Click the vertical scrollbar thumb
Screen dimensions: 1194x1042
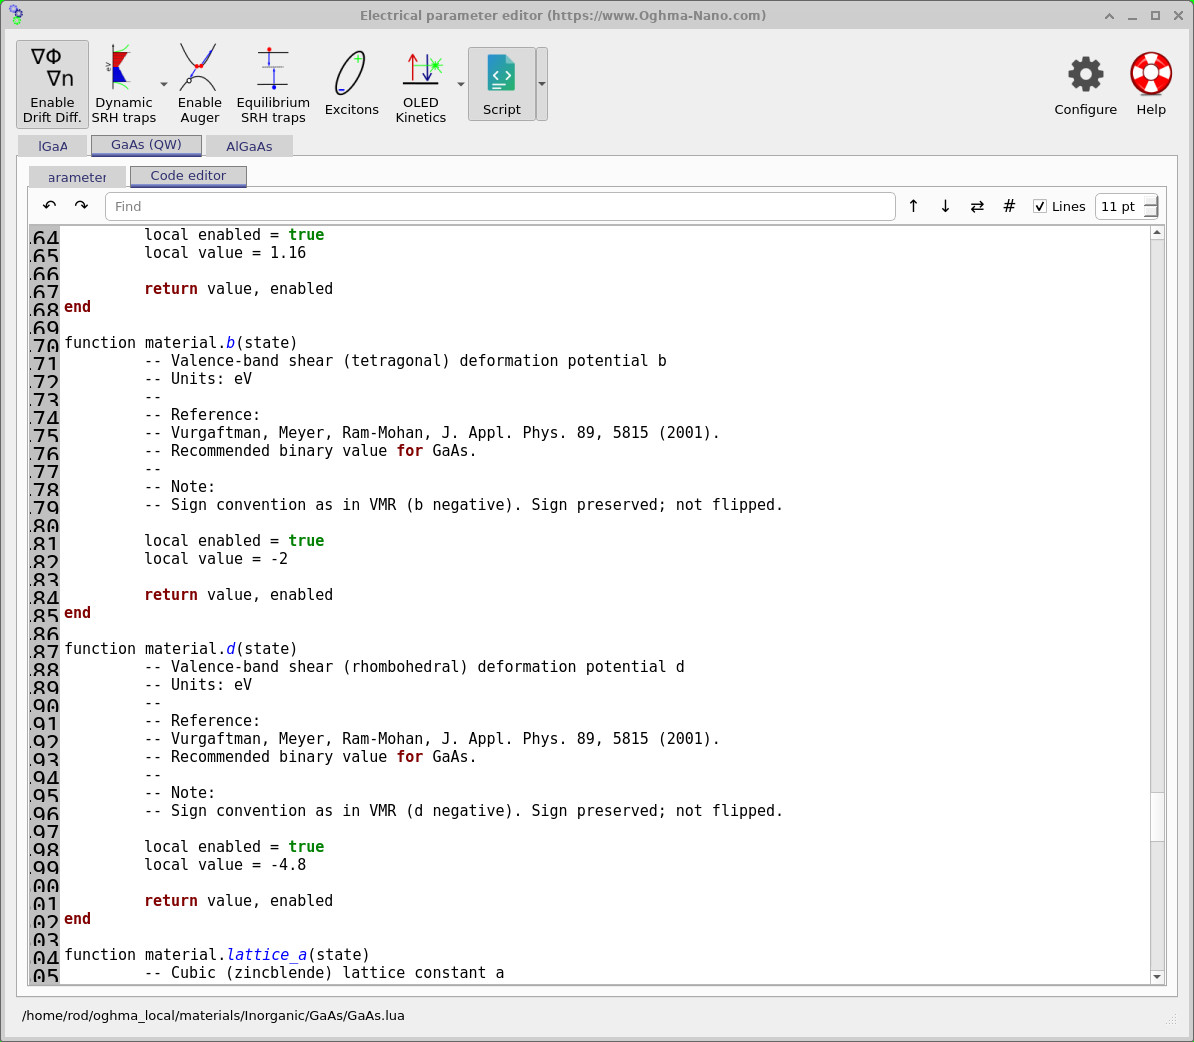[1157, 817]
